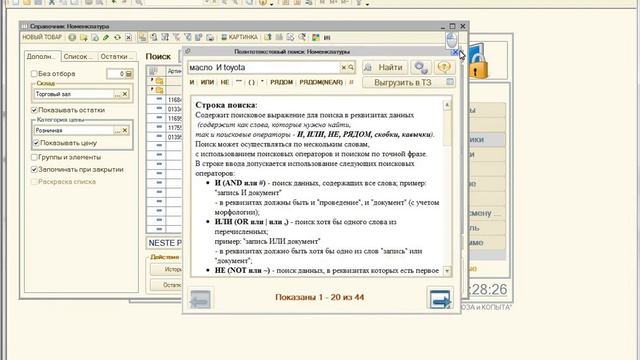Image resolution: width=640 pixels, height=360 pixels.
Task: Click the НОВЫЙ ТОВАР toolbar button
Action: coord(42,37)
